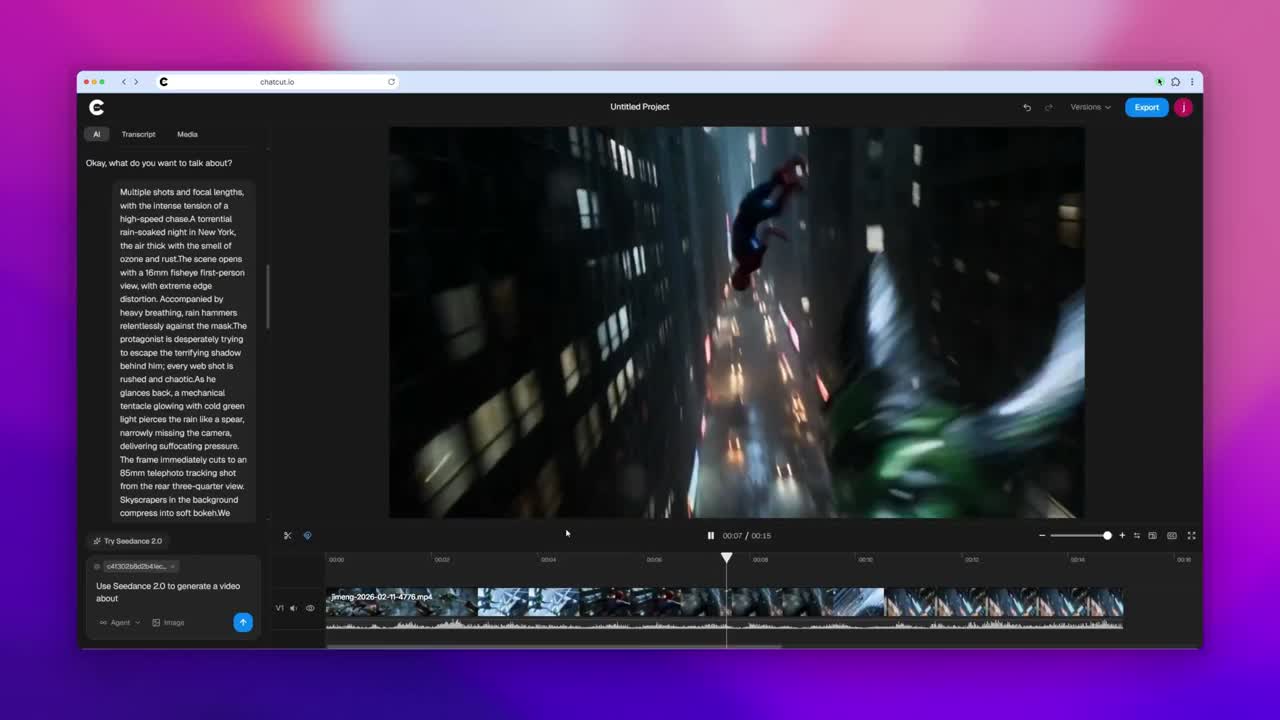Open the user profile avatar
This screenshot has width=1280, height=720.
[x=1183, y=107]
